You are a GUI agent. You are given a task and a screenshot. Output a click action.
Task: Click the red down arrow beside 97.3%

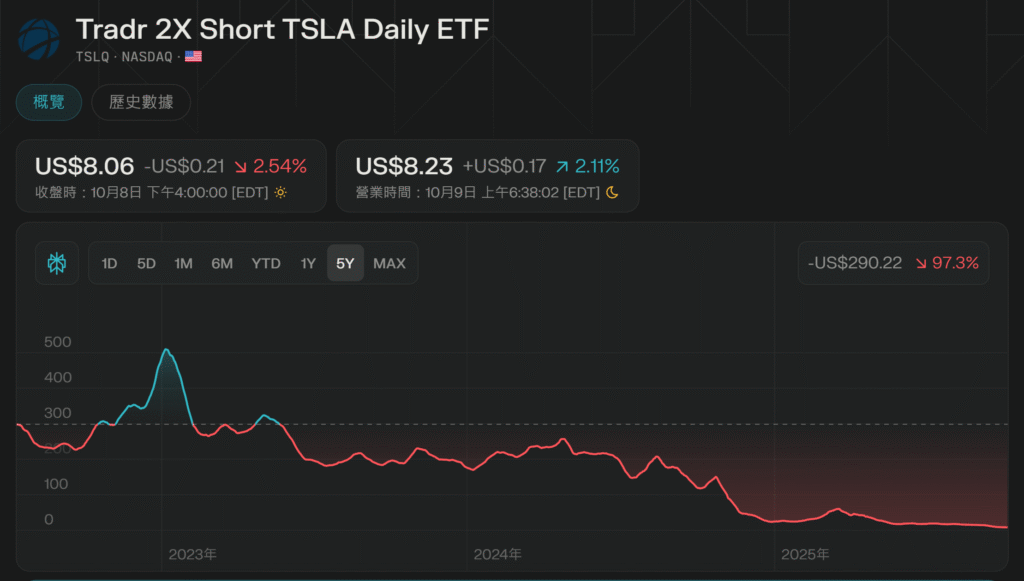click(x=921, y=264)
